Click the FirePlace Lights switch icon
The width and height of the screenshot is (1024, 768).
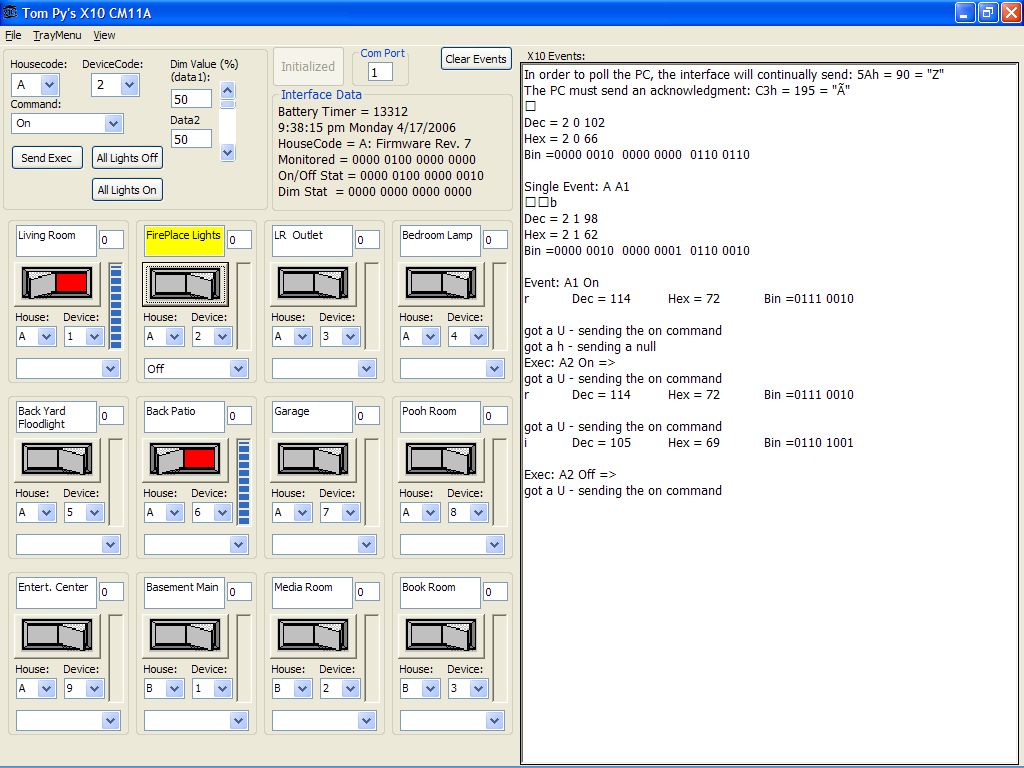(185, 283)
